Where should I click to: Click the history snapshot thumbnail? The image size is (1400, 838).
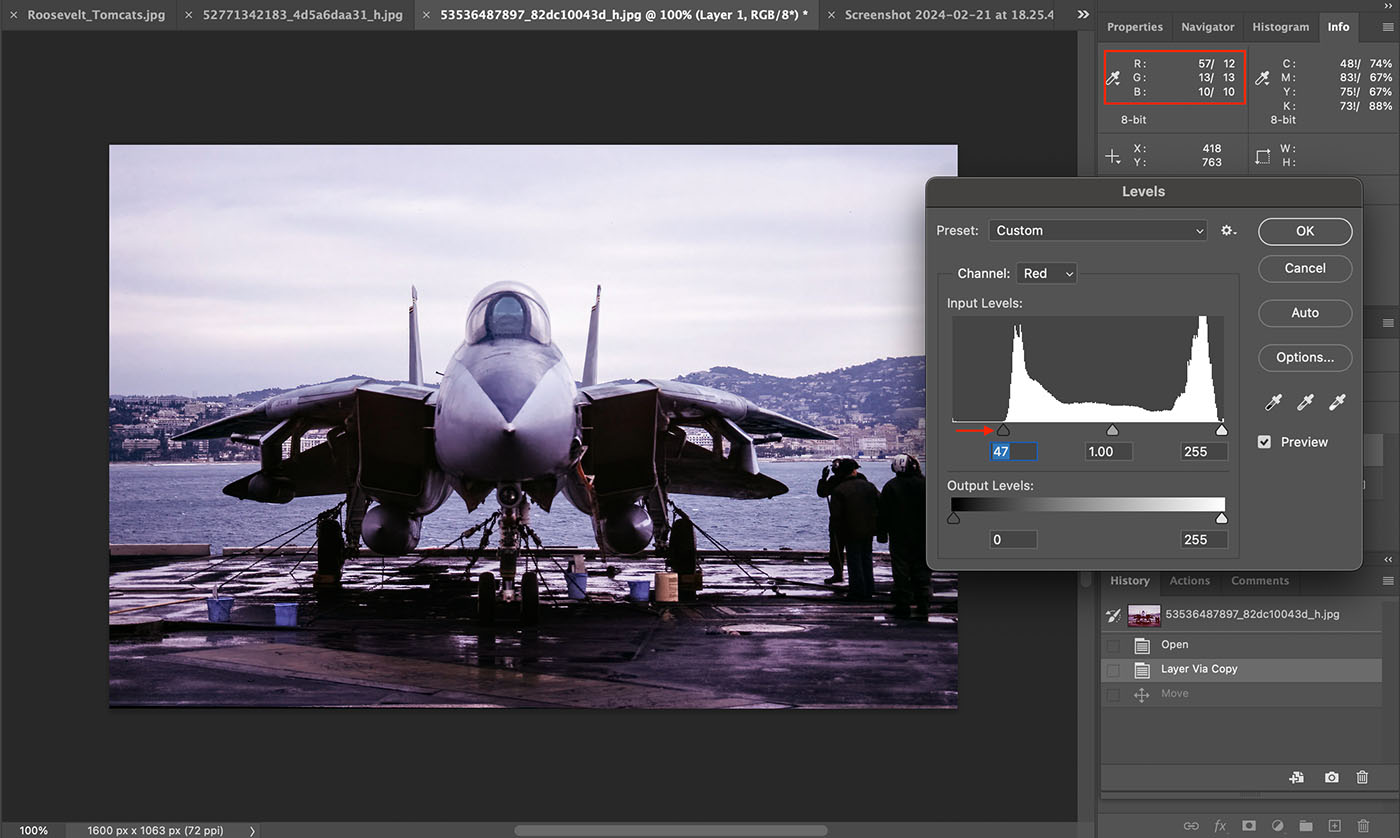pos(1144,615)
